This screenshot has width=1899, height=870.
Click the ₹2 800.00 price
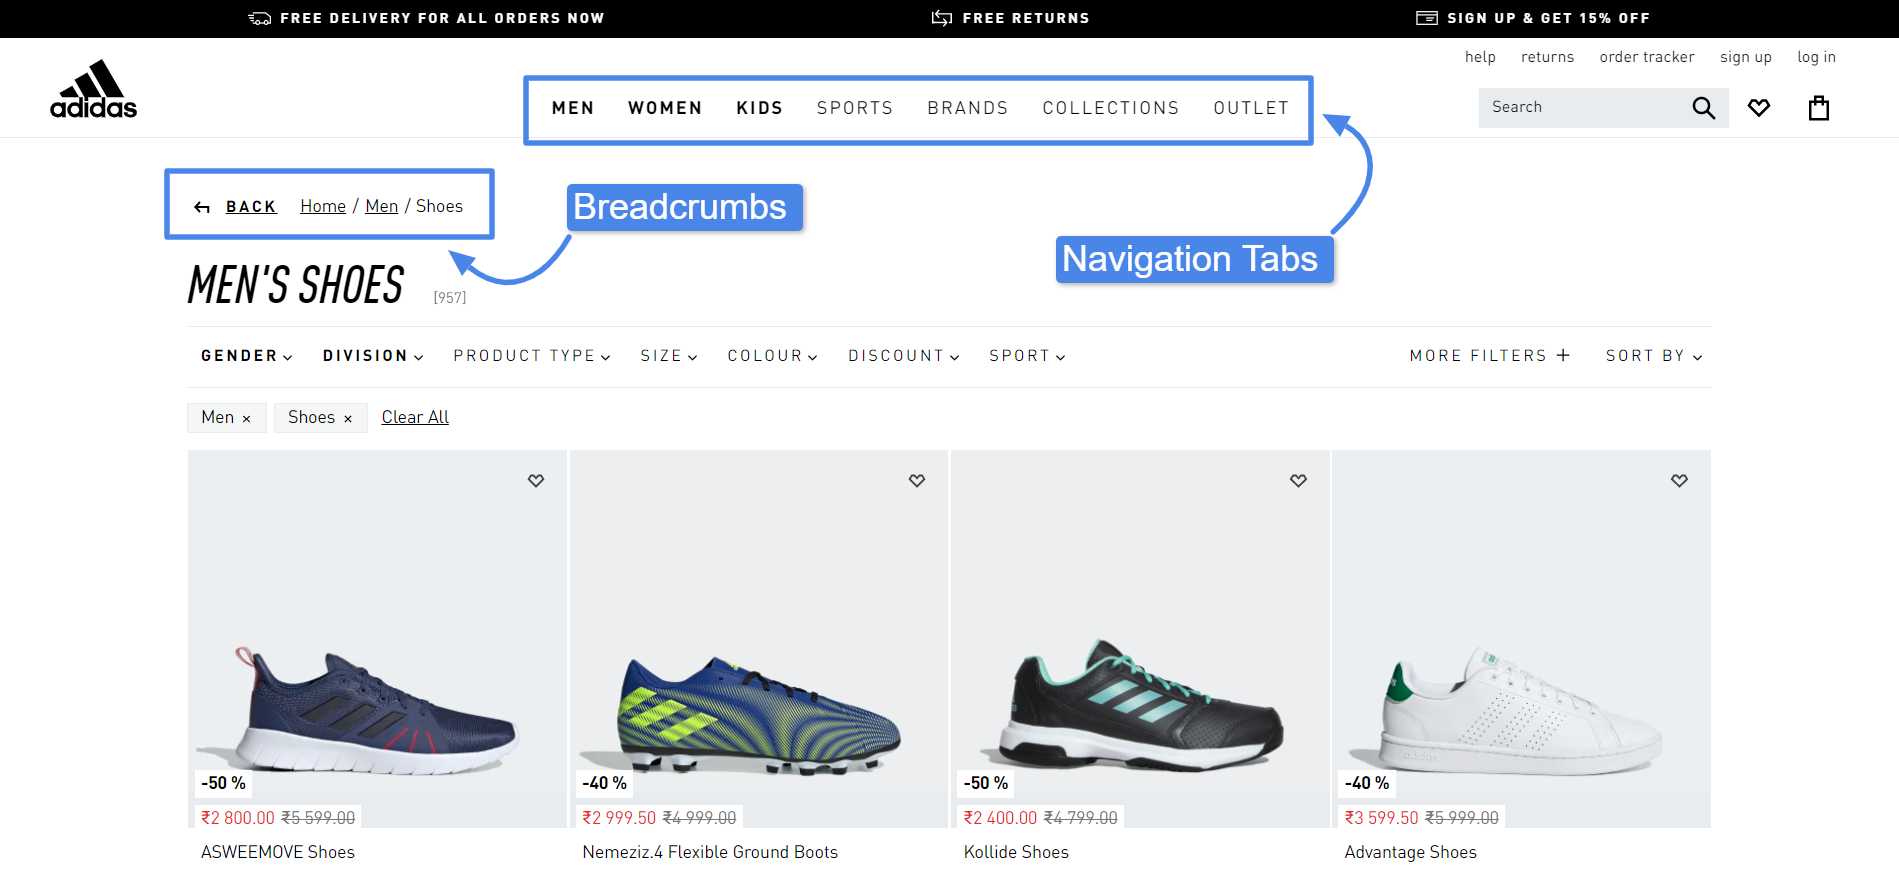(x=238, y=818)
